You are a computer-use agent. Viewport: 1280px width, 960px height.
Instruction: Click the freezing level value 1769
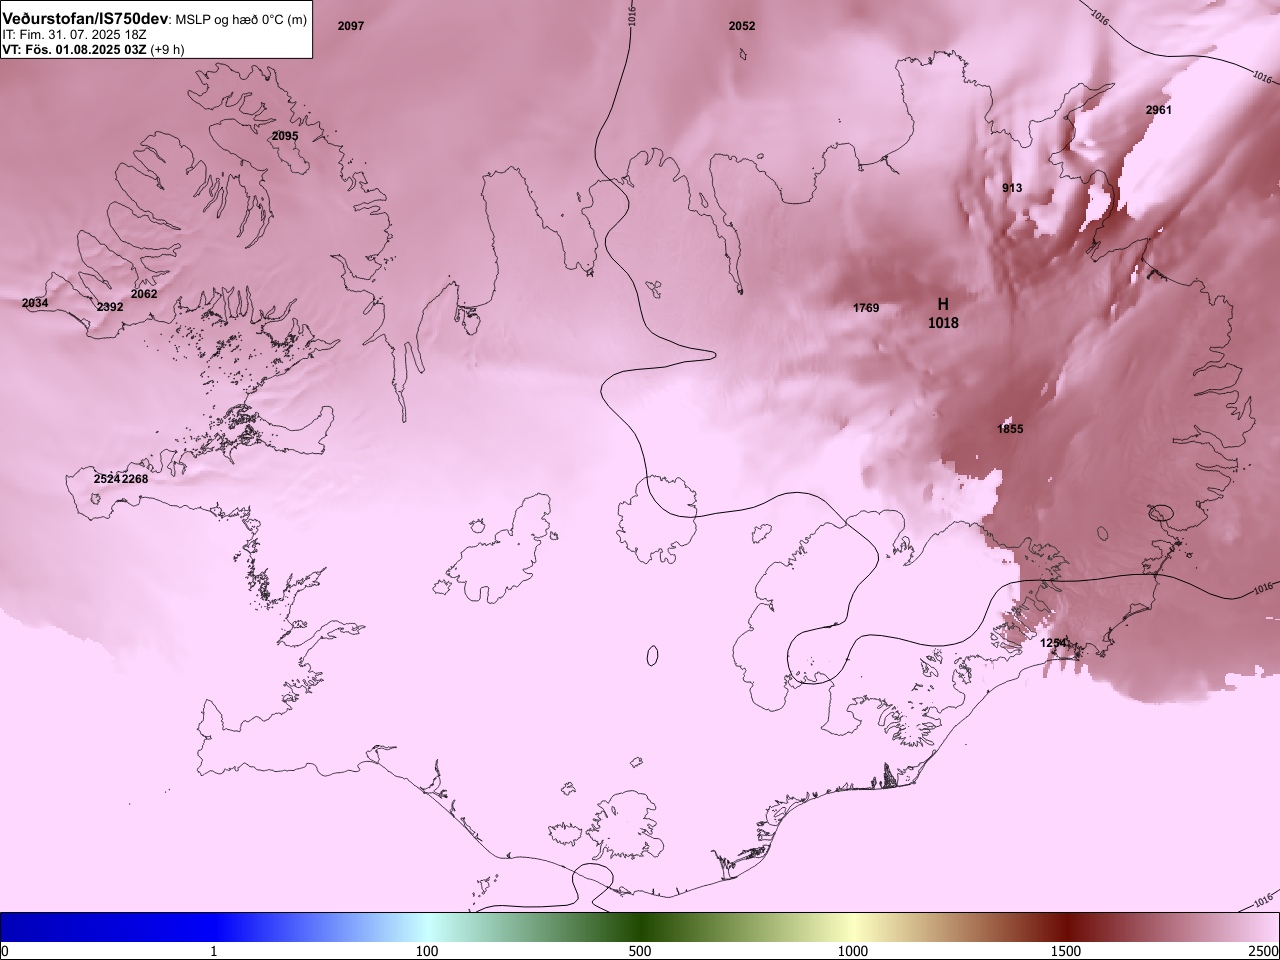pos(866,308)
